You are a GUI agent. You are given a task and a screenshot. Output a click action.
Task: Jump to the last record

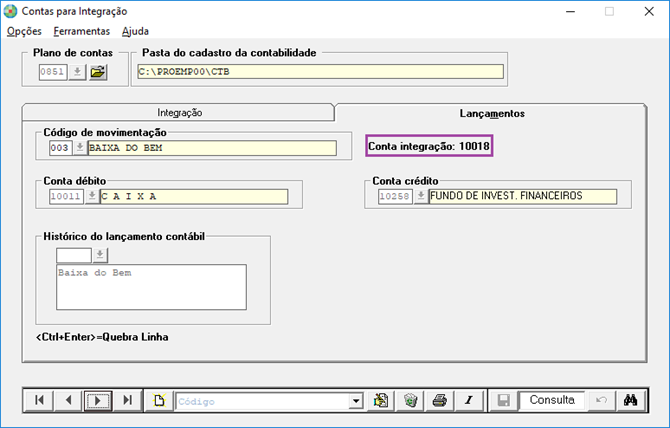click(x=127, y=400)
